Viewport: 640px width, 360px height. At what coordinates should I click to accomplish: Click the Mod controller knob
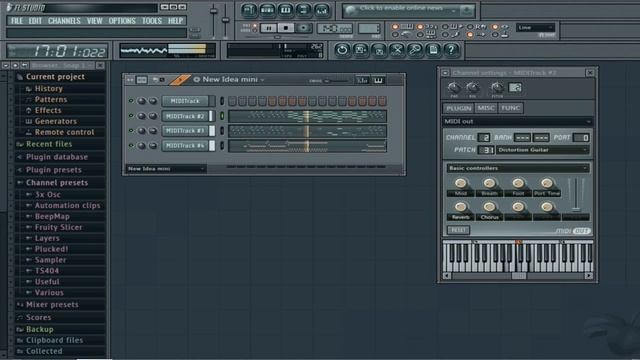[x=460, y=183]
